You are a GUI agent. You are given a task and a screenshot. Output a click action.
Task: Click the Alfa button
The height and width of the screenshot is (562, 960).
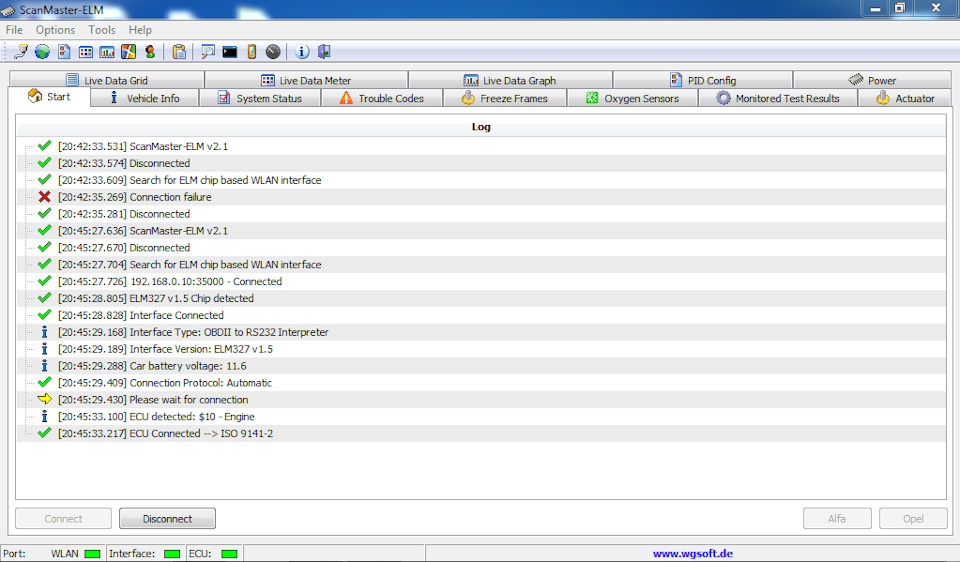coord(837,519)
